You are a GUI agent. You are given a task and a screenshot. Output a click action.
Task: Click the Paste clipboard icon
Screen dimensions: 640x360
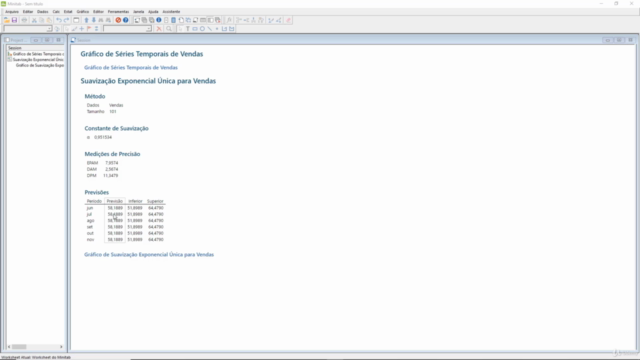[x=49, y=20]
